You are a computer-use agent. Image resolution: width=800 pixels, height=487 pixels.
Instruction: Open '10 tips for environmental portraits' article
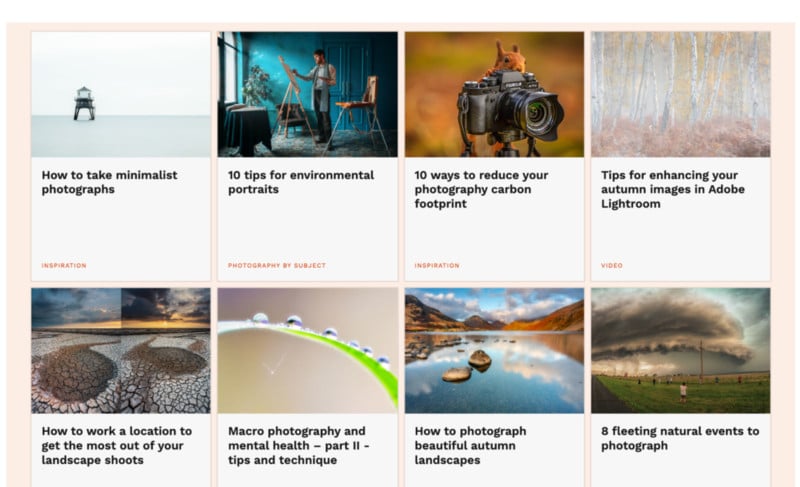click(x=301, y=182)
